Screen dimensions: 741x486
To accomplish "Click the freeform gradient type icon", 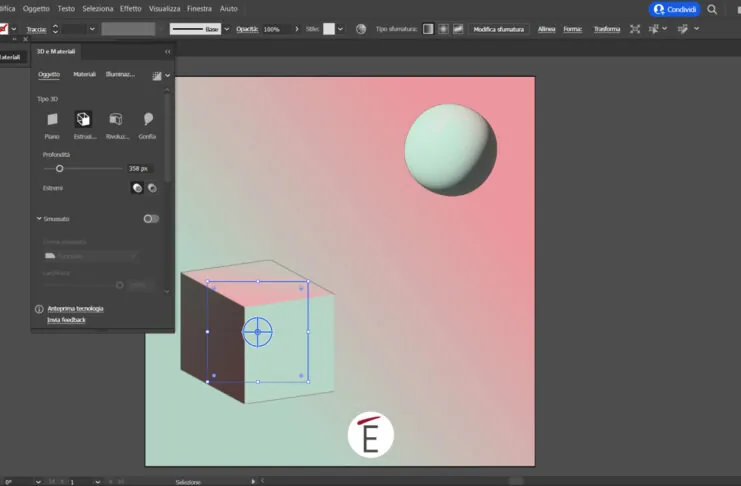I will tap(459, 29).
